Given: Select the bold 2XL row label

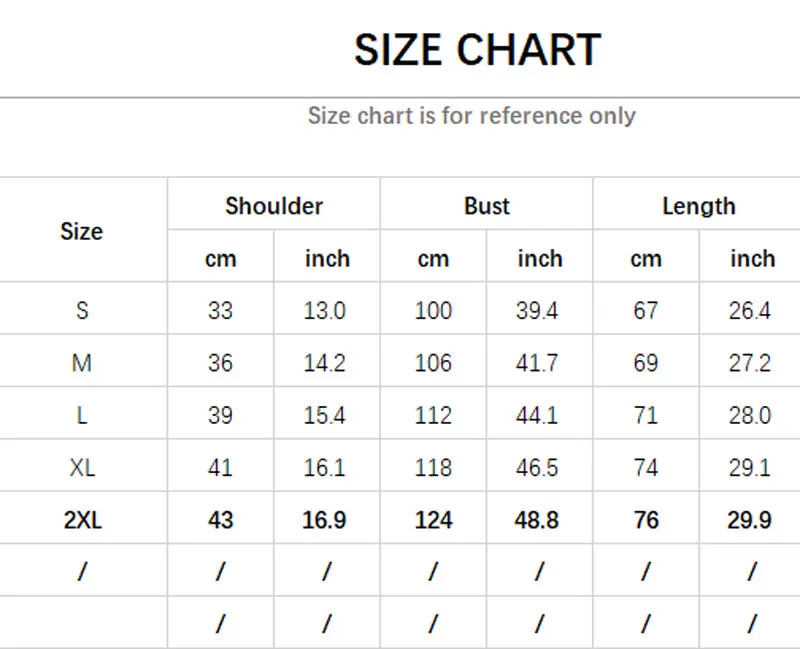Looking at the screenshot, I should pyautogui.click(x=83, y=520).
